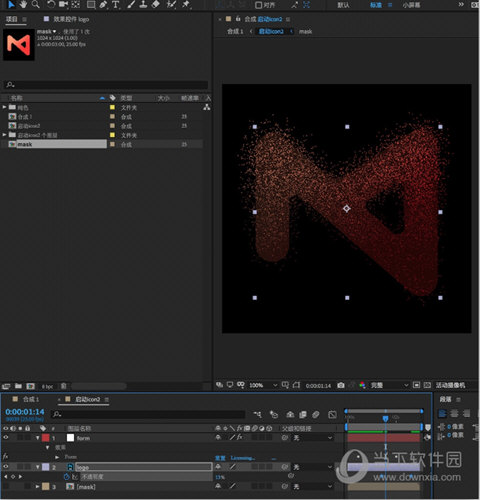Viewport: 480px width, 500px height.
Task: Take a snapshot with the camera icon
Action: click(341, 385)
